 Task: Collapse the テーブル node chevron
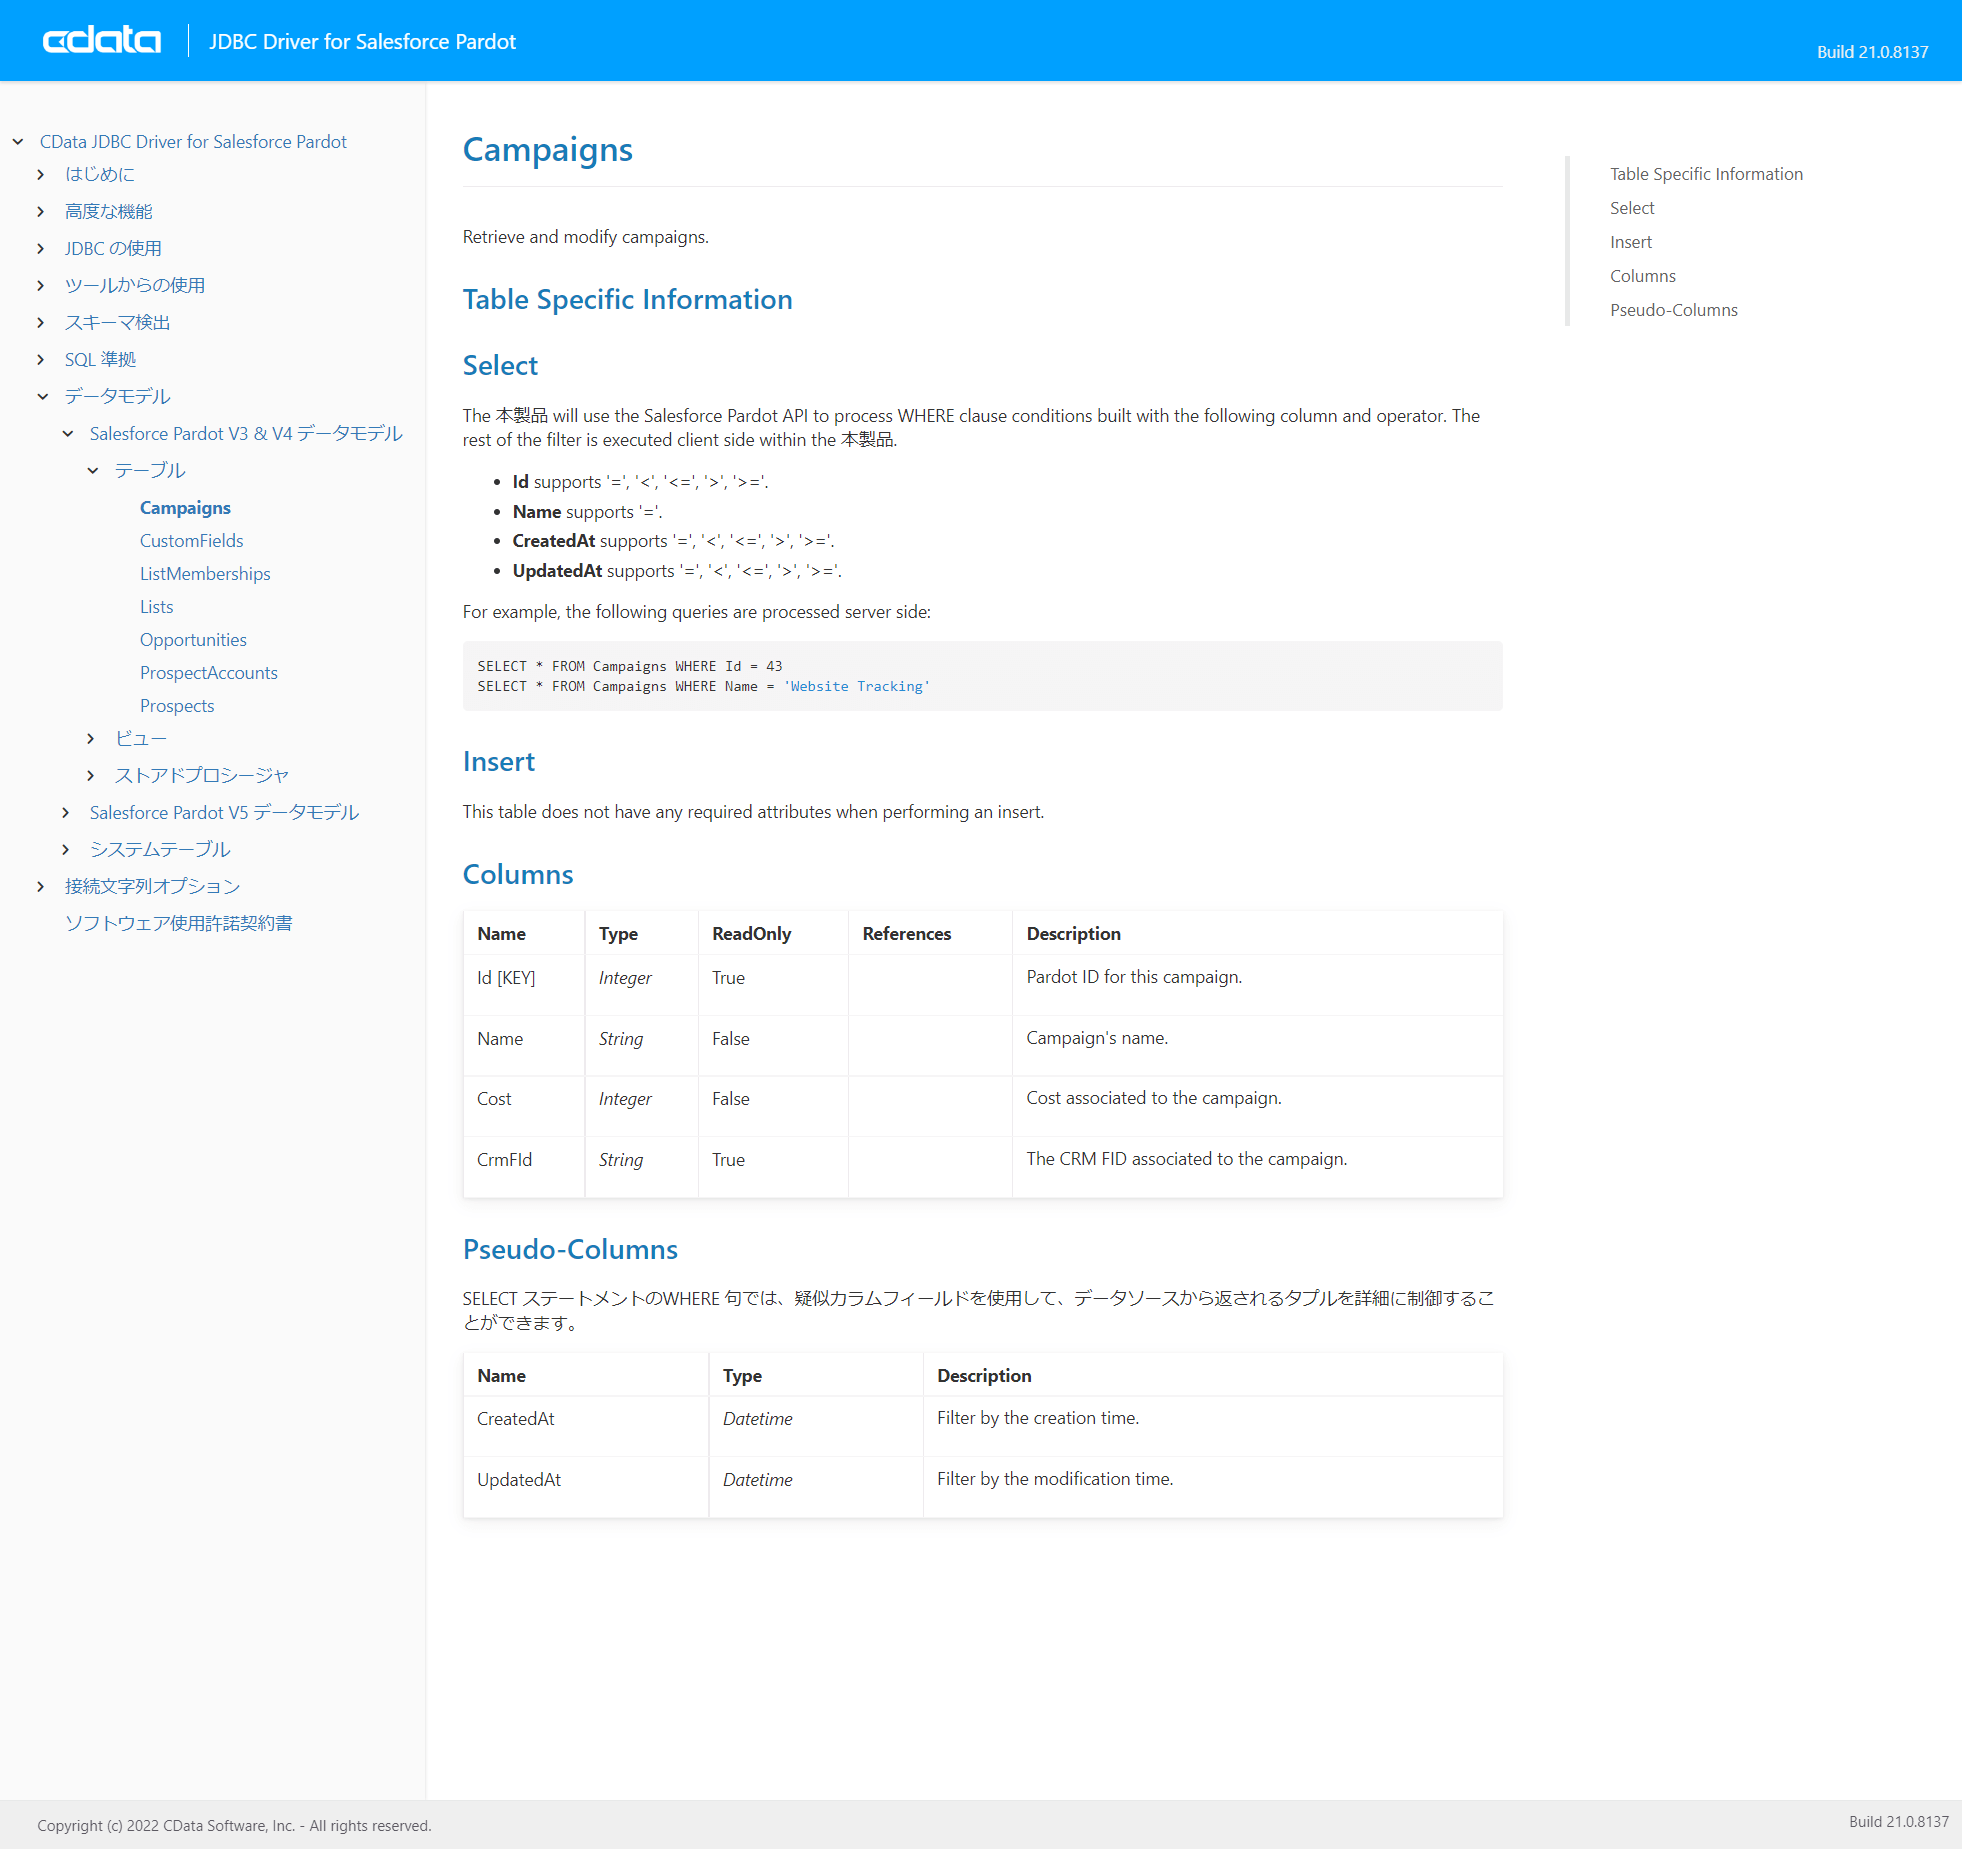tap(92, 471)
